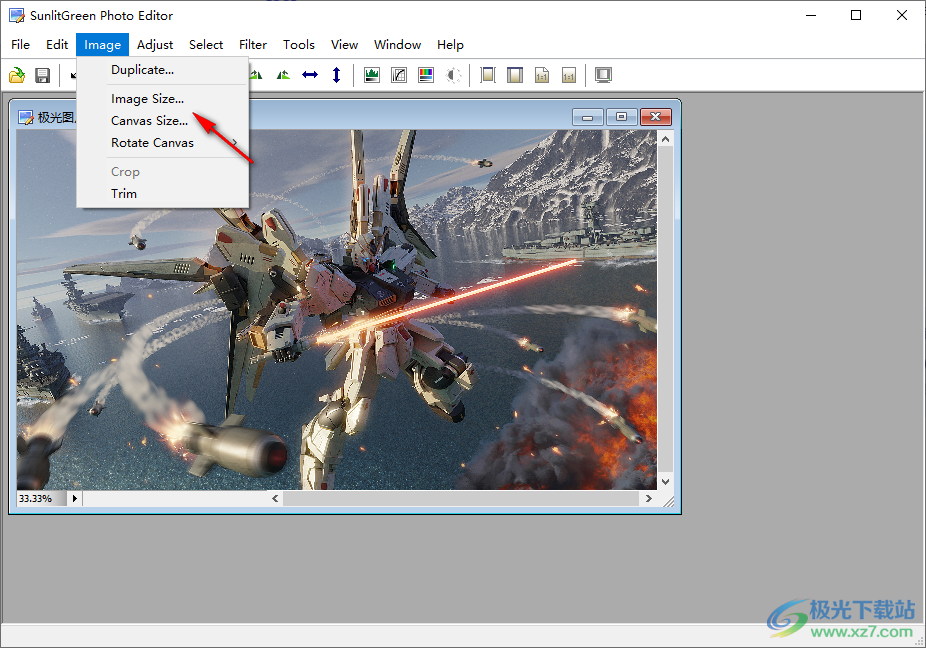Click the 33.33% zoom value field
This screenshot has width=926, height=648.
point(40,499)
